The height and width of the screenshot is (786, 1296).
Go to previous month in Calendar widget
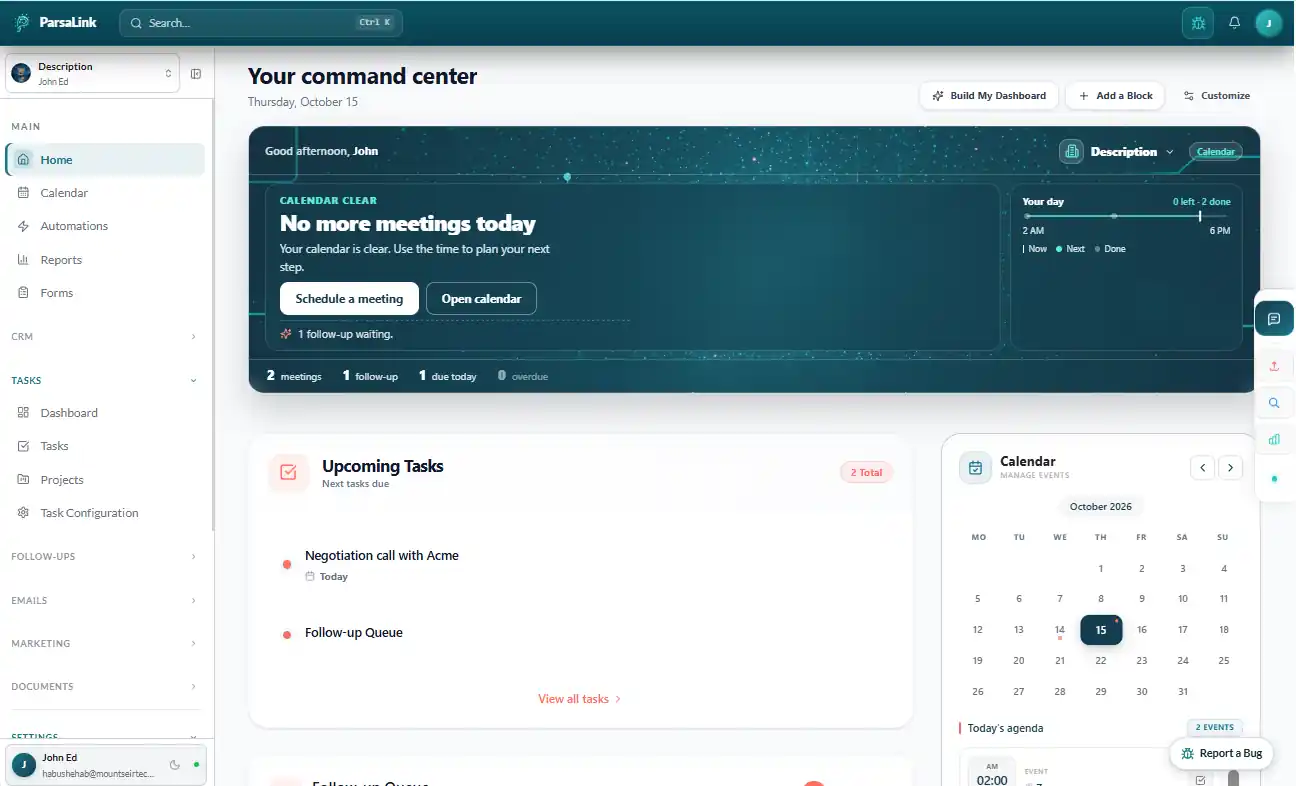pyautogui.click(x=1203, y=467)
